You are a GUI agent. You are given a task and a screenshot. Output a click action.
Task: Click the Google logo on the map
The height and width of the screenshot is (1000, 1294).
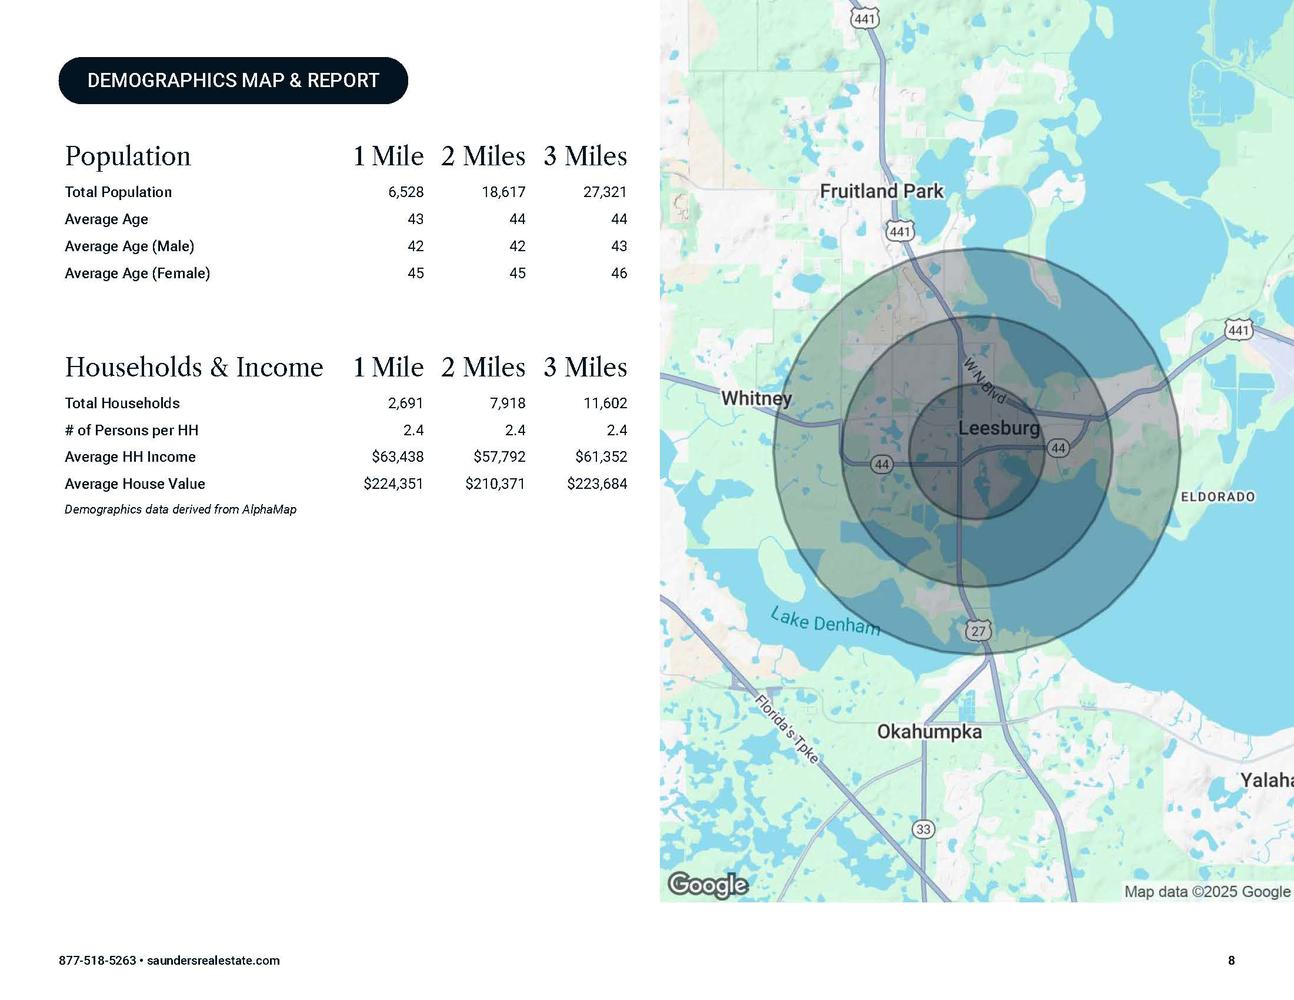[708, 885]
